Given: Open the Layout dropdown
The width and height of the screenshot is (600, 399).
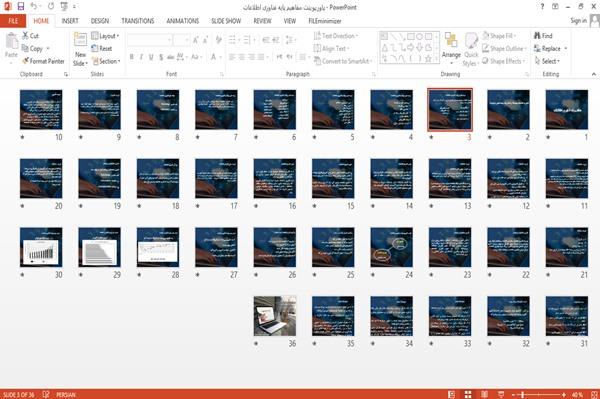Looking at the screenshot, I should pos(106,36).
